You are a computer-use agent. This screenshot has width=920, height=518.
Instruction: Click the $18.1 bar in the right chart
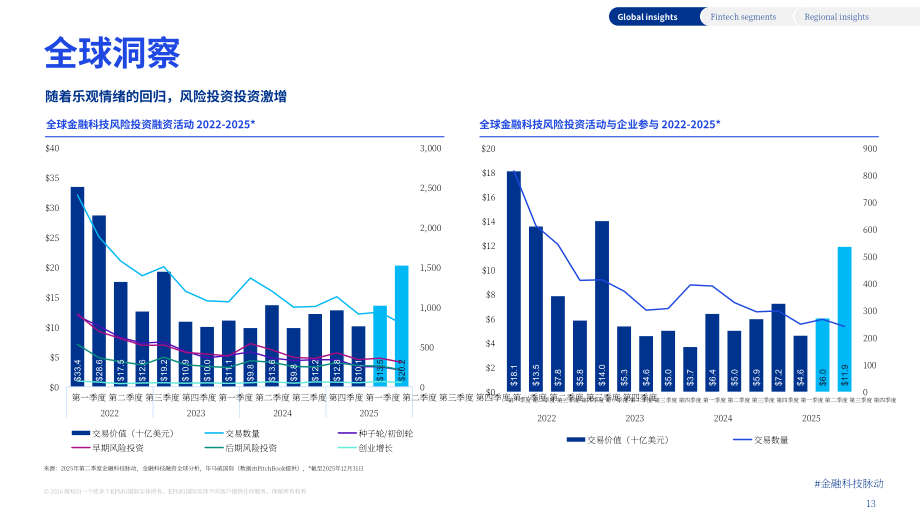point(514,282)
